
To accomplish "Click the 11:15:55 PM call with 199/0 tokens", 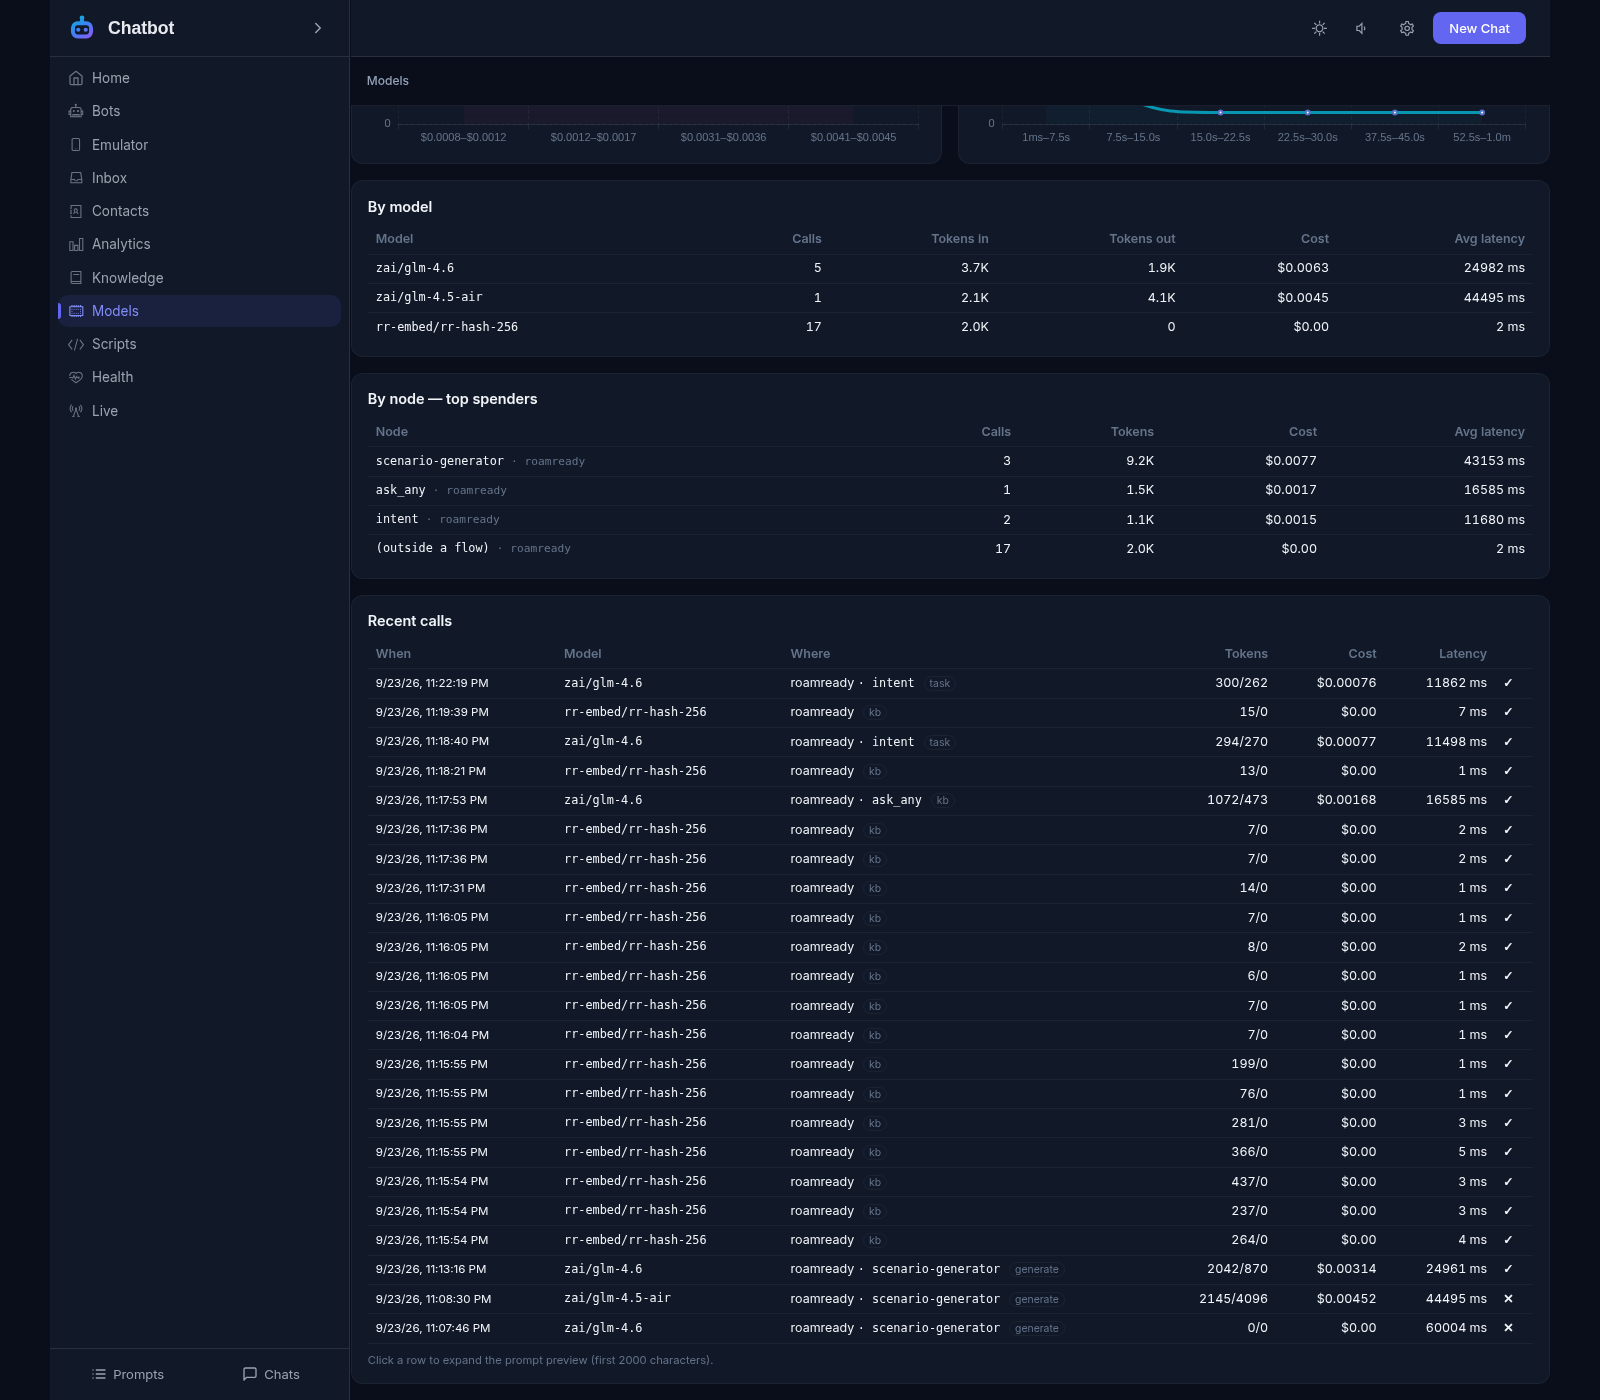I will click(x=950, y=1064).
